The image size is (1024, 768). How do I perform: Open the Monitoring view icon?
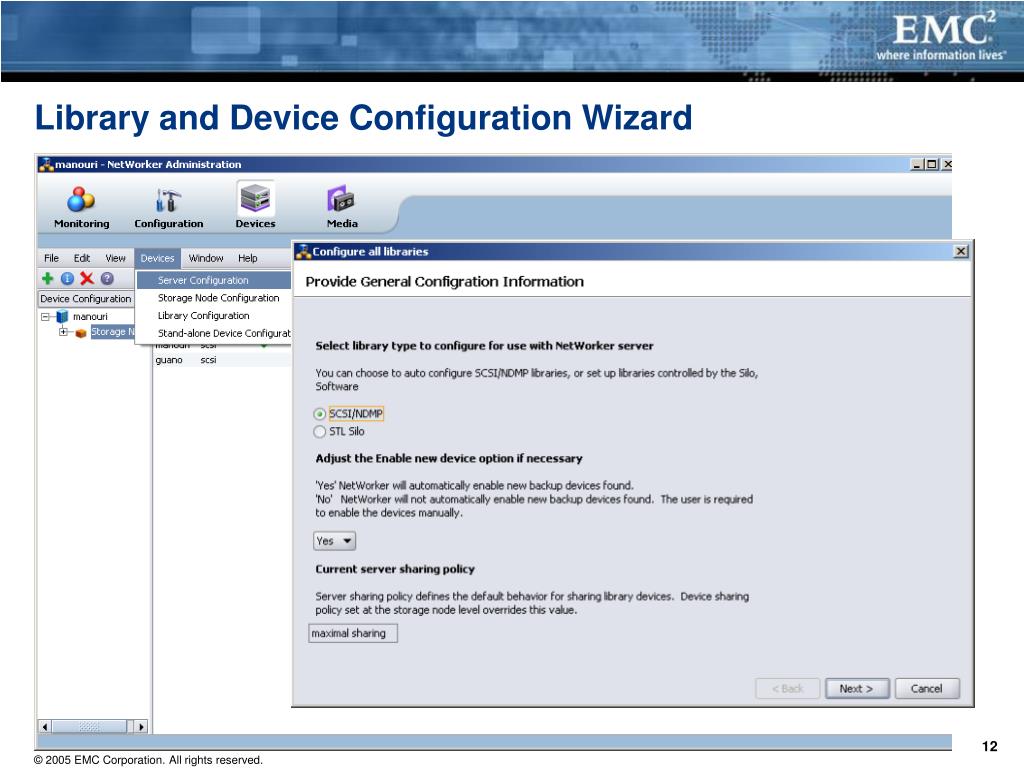(x=81, y=200)
